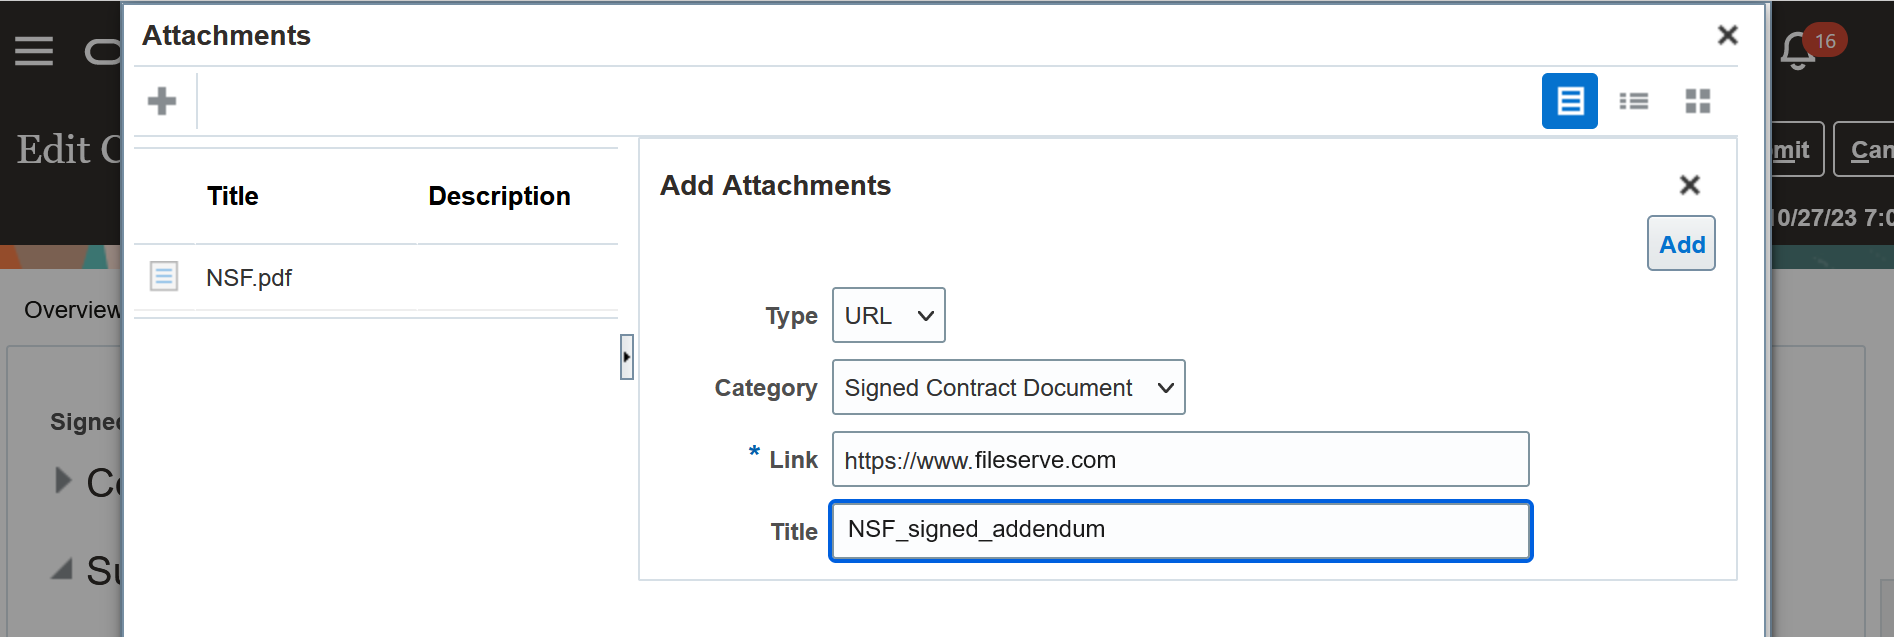Image resolution: width=1894 pixels, height=637 pixels.
Task: Close the Attachments dialog
Action: click(x=1727, y=35)
